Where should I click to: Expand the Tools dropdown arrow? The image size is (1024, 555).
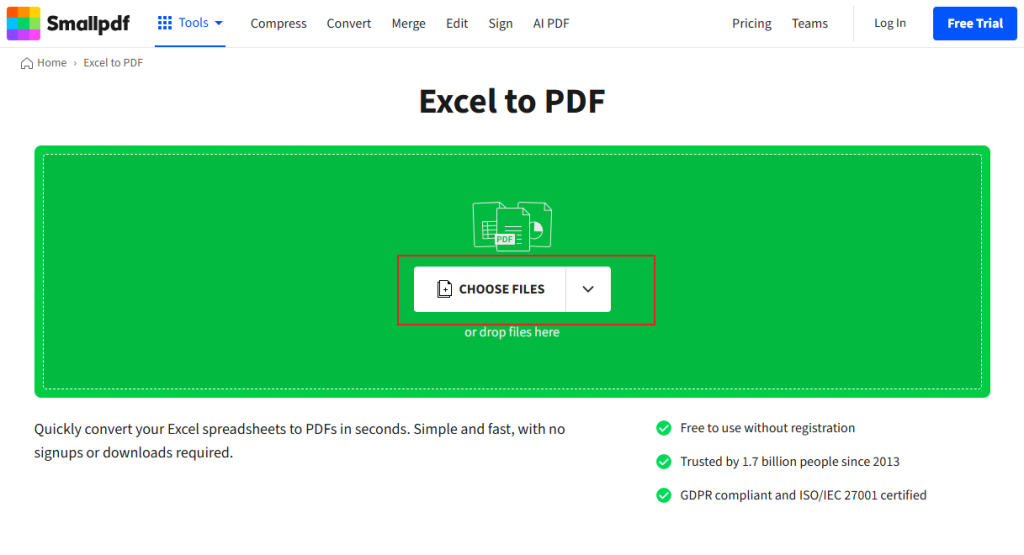[x=219, y=23]
